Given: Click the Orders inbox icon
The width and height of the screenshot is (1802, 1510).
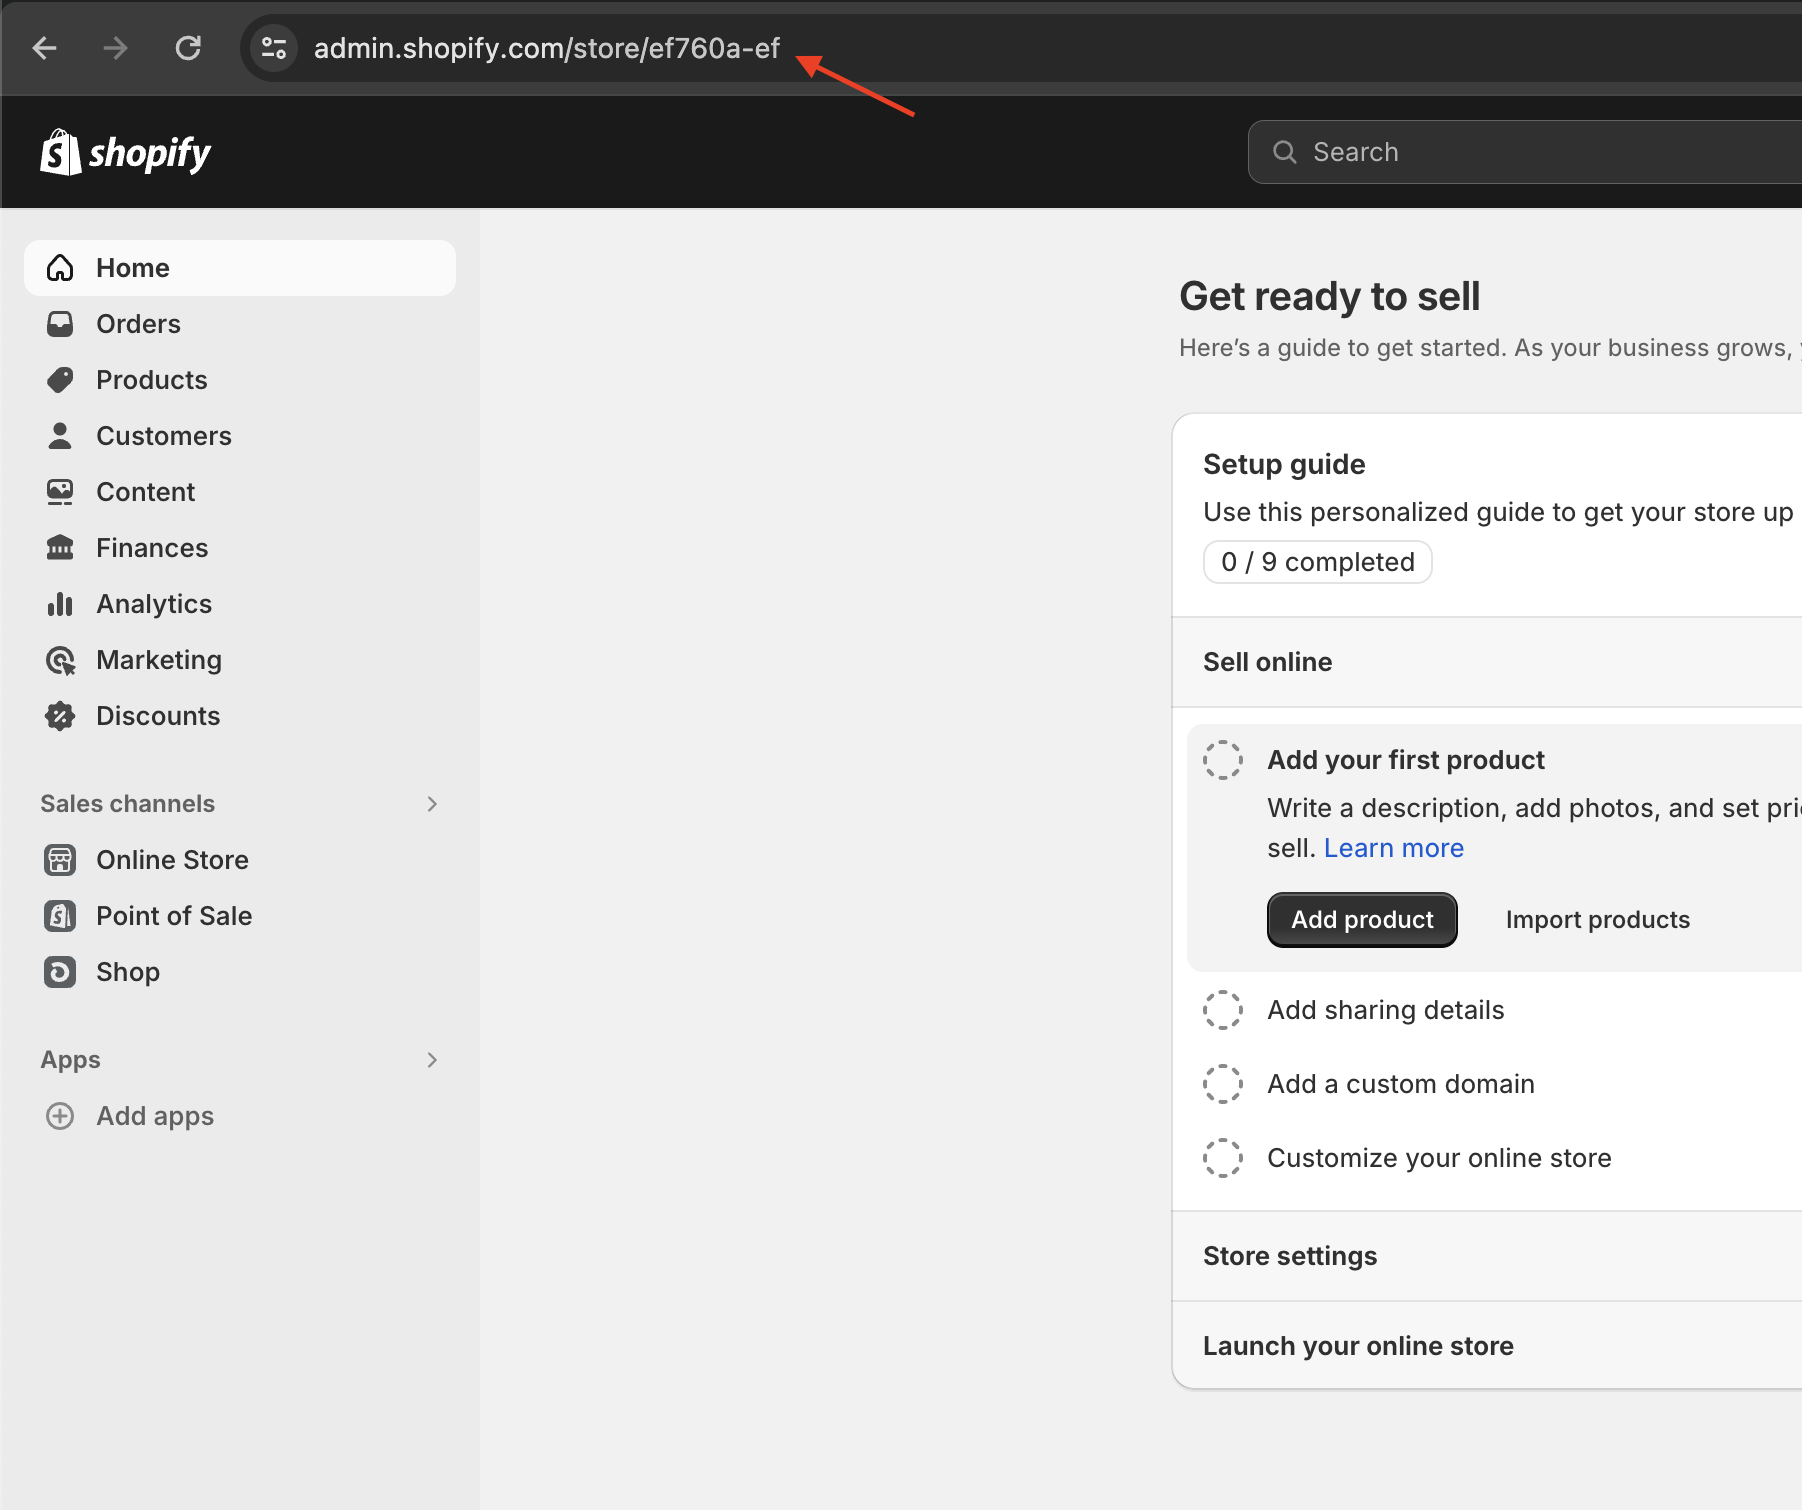Looking at the screenshot, I should point(60,324).
